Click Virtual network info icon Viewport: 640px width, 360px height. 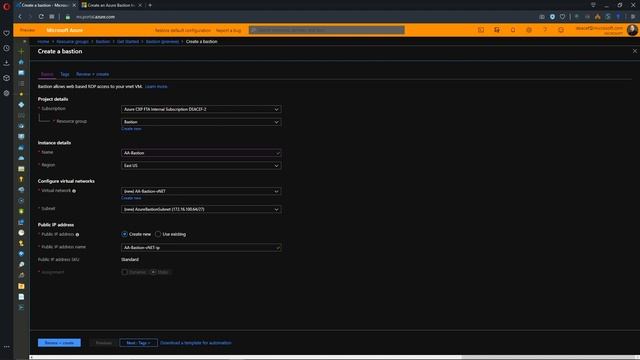pyautogui.click(x=74, y=191)
